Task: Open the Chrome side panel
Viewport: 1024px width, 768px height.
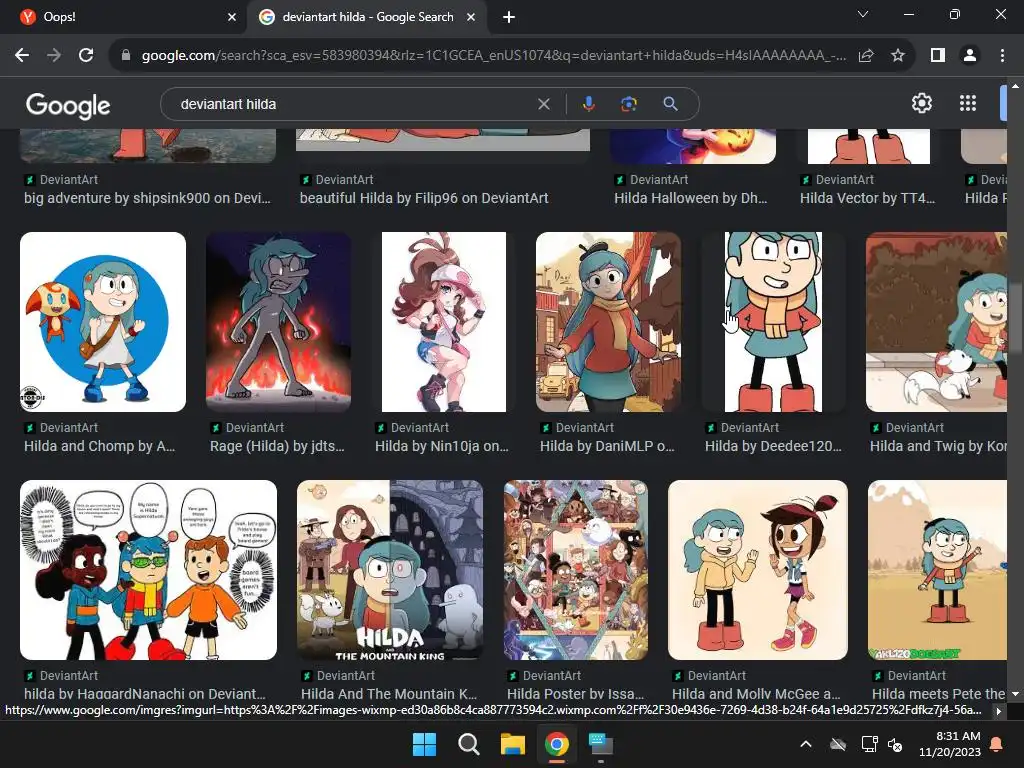Action: tap(938, 56)
